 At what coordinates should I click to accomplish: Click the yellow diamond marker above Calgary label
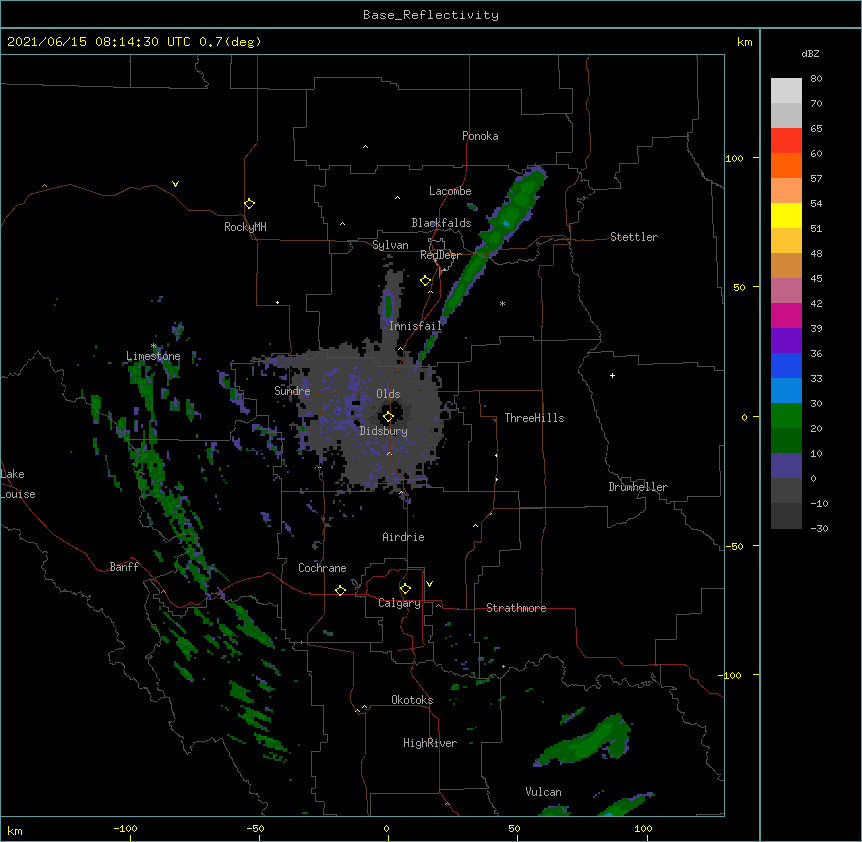pos(405,589)
